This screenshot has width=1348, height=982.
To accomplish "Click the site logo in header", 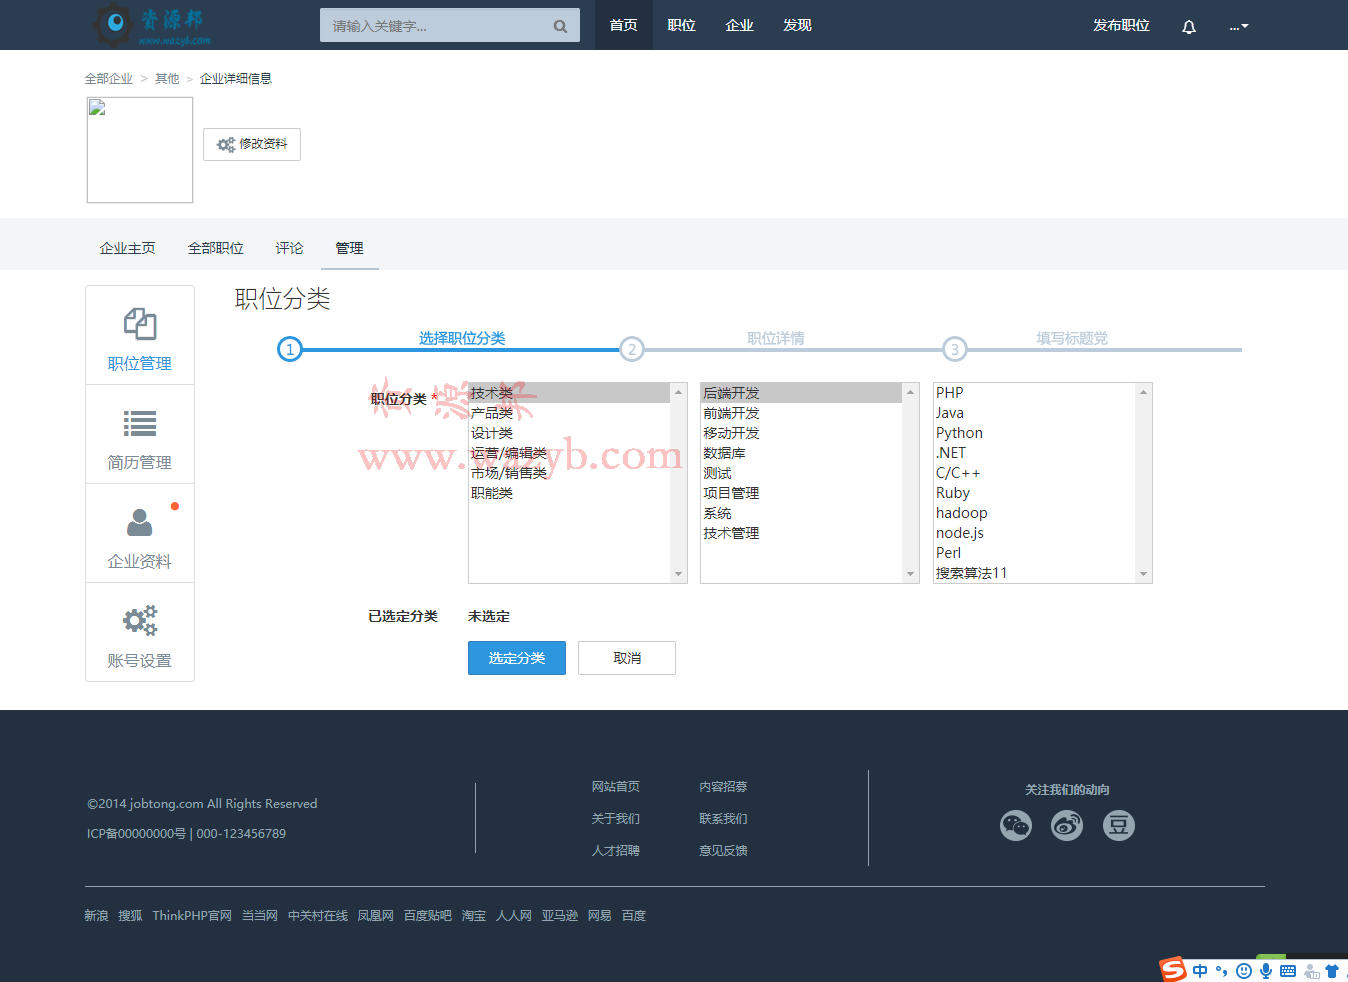I will pyautogui.click(x=152, y=25).
